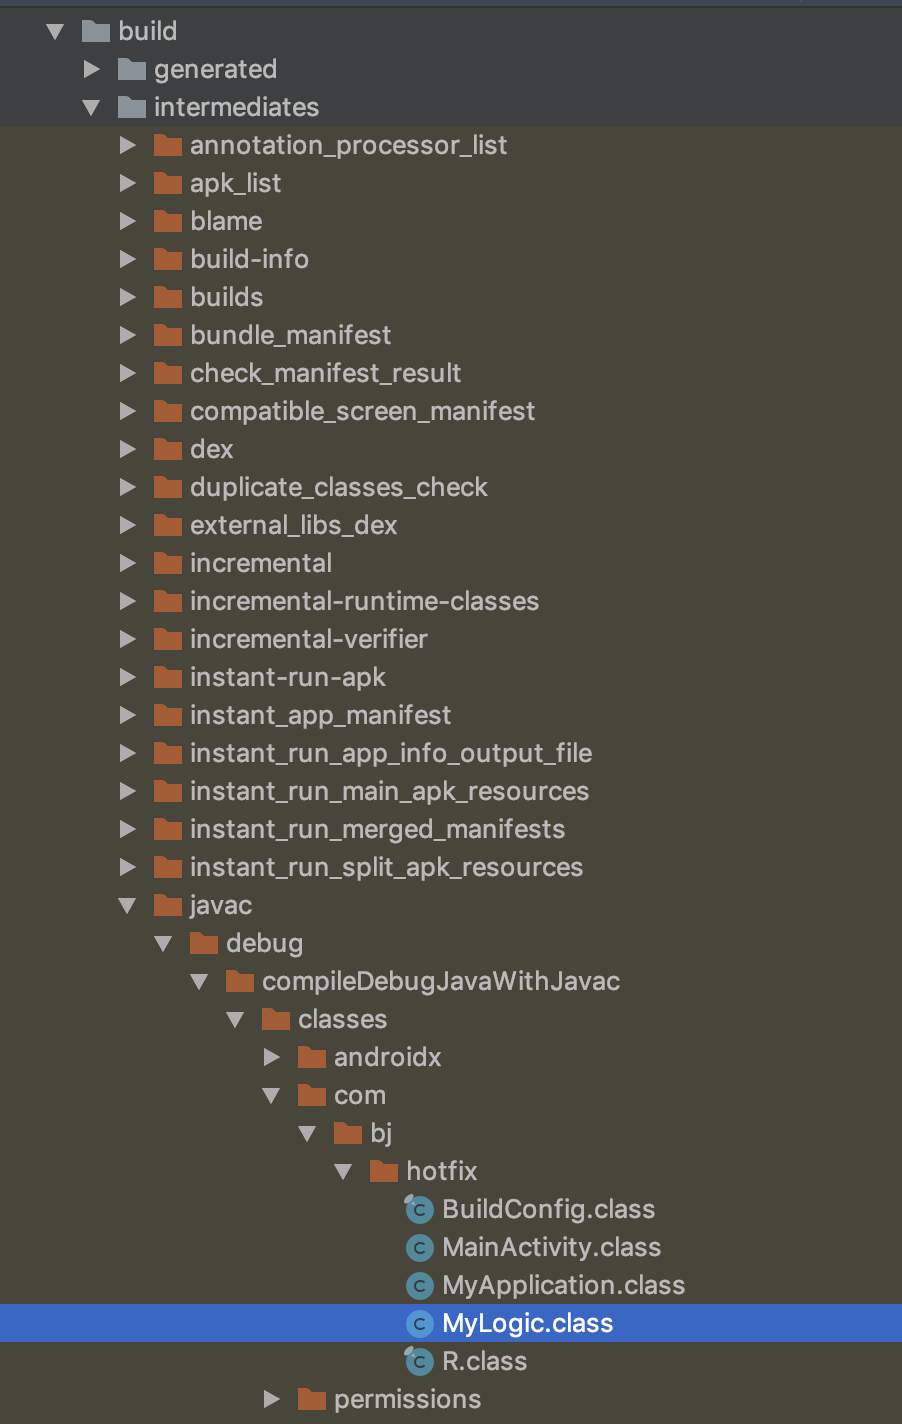
Task: Click the R.class file icon
Action: (419, 1361)
